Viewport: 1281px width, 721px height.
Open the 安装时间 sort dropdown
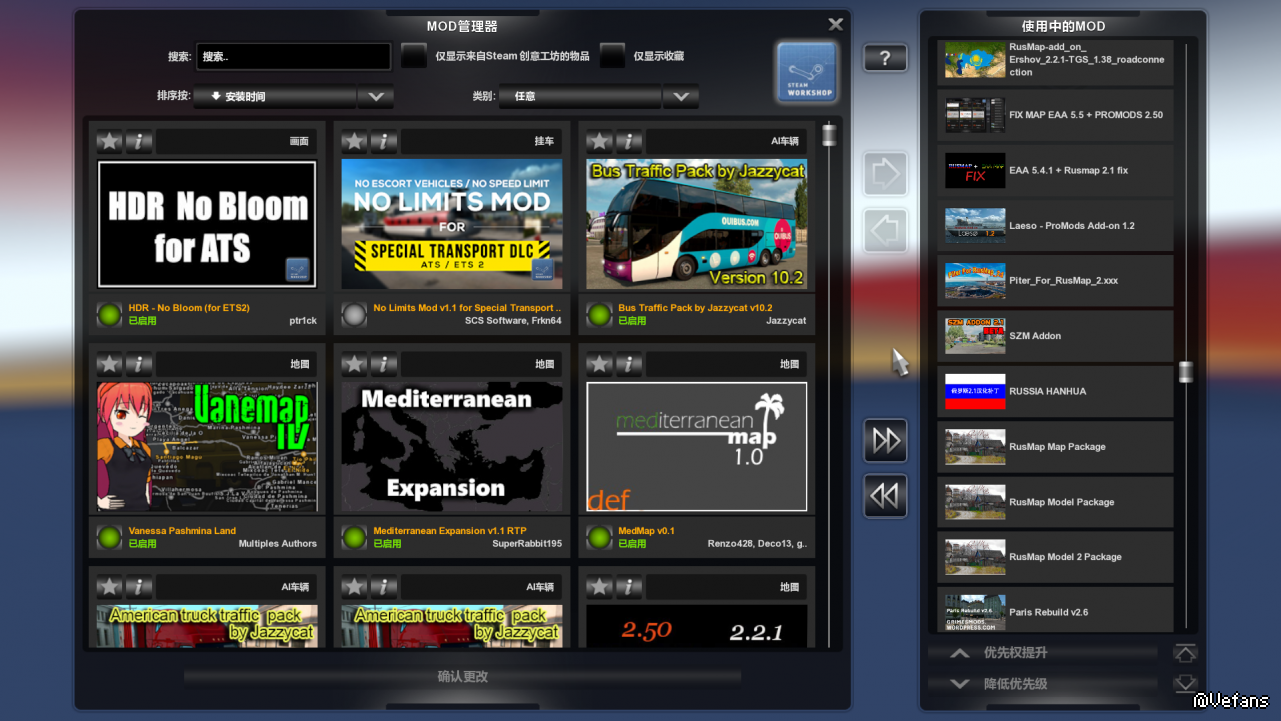point(275,97)
